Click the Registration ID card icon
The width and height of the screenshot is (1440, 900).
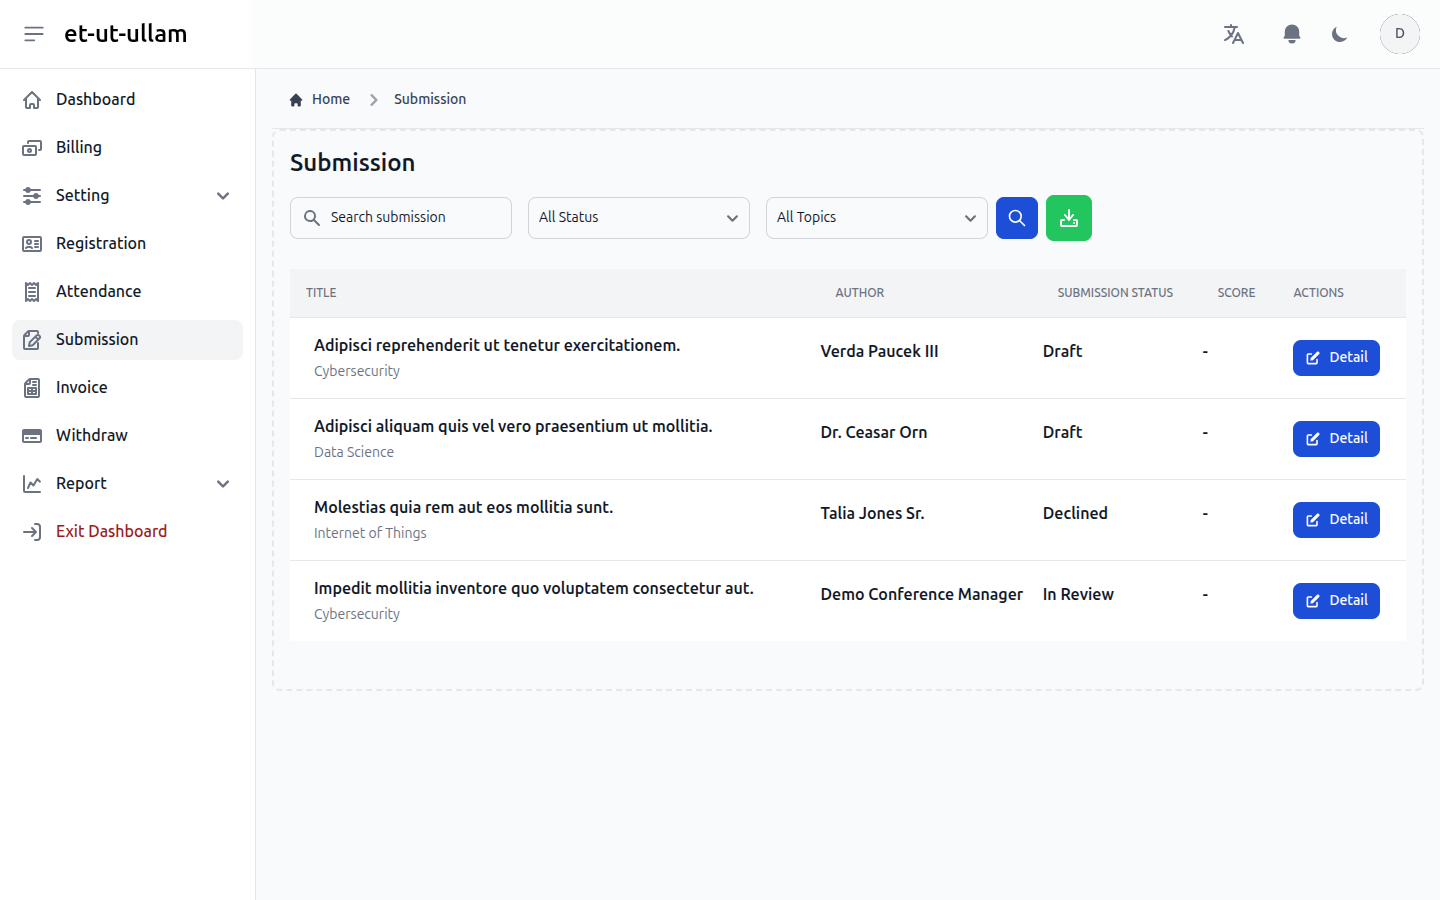point(32,244)
